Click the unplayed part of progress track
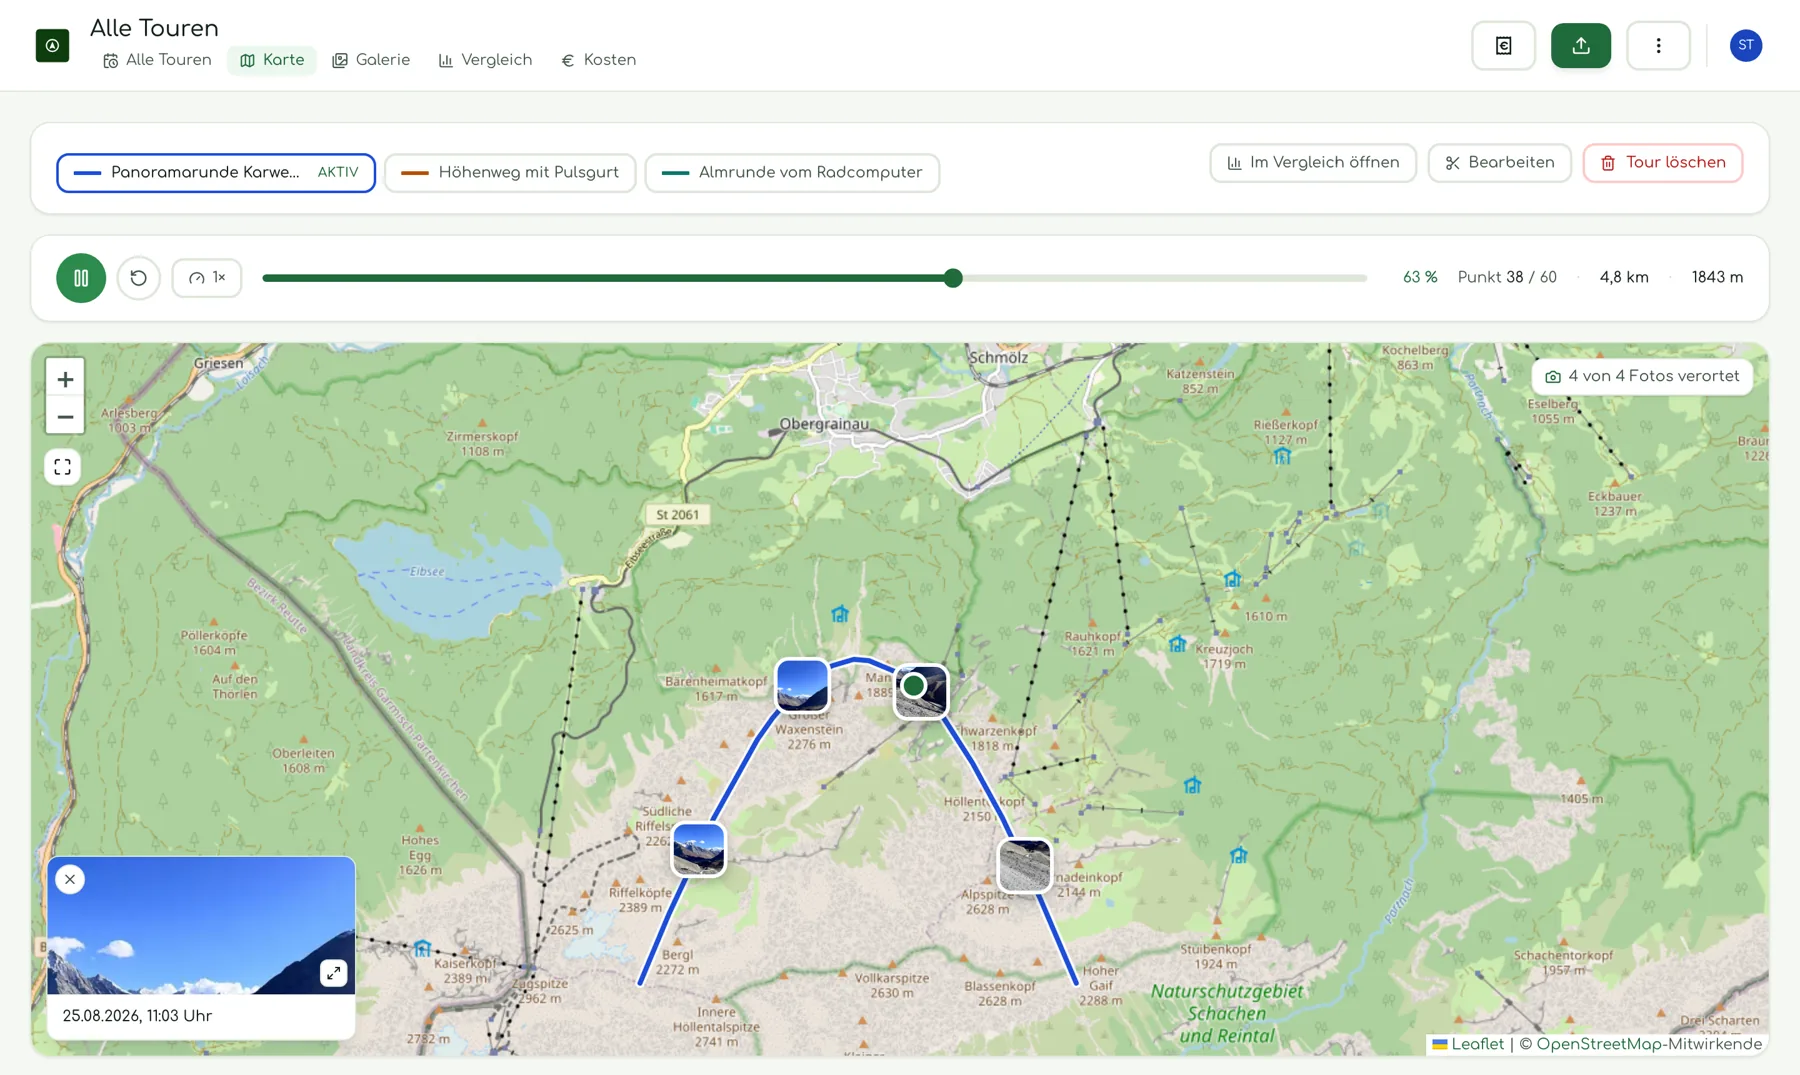Image resolution: width=1800 pixels, height=1075 pixels. click(1165, 278)
